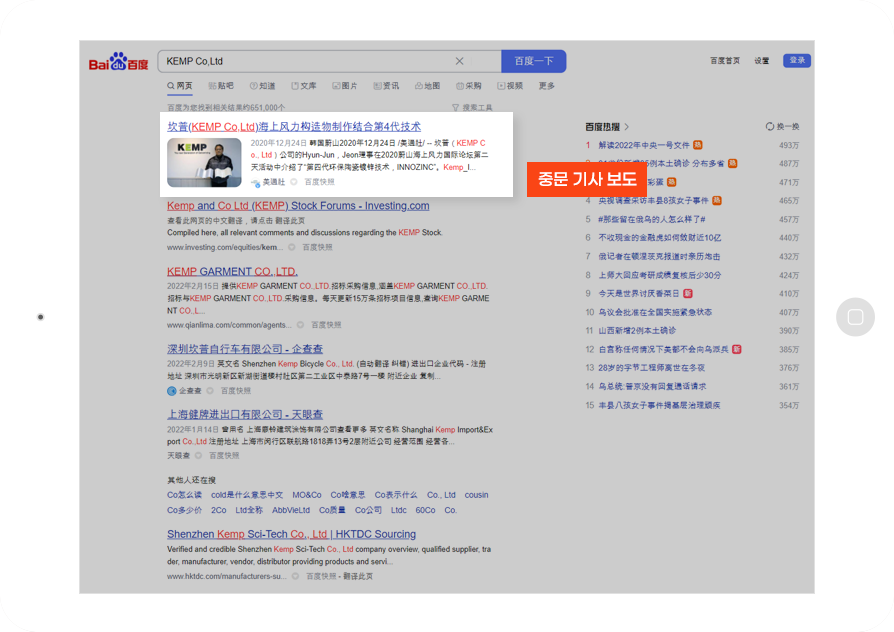Open hot search '今天是世界讨厌香菜日'
Viewport: 894px width, 632px height.
coord(639,294)
